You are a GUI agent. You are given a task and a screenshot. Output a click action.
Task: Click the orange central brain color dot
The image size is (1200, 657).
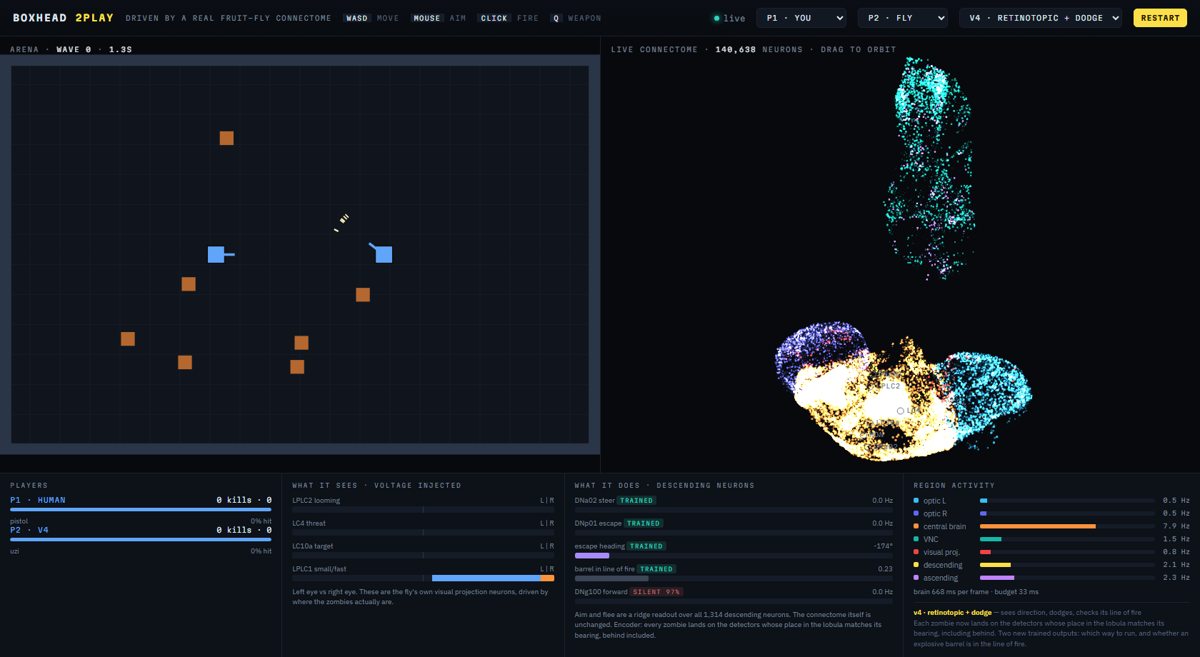pos(916,526)
